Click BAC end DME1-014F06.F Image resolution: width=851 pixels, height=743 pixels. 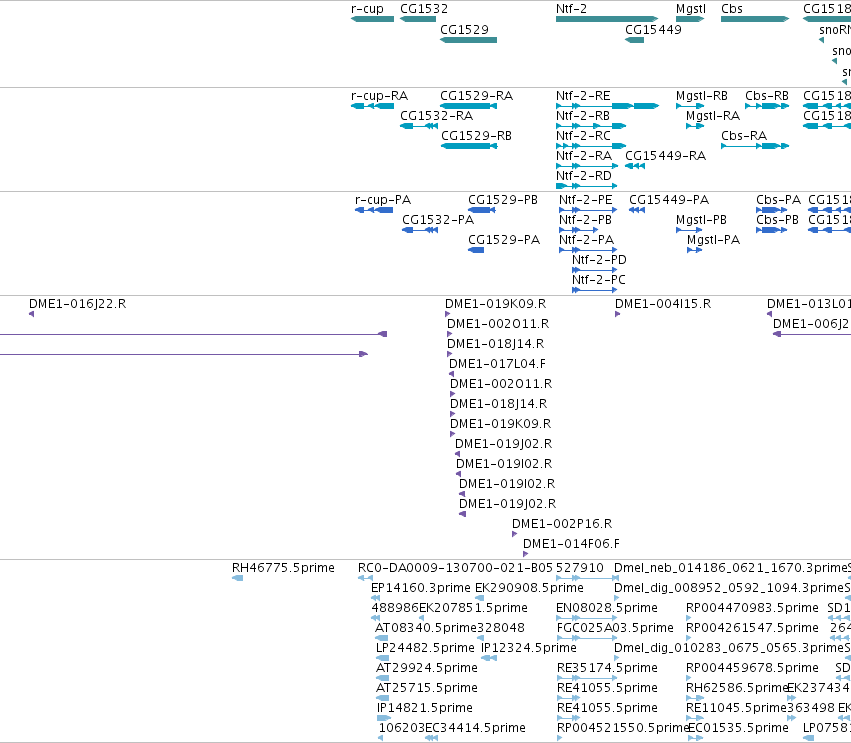click(x=525, y=554)
